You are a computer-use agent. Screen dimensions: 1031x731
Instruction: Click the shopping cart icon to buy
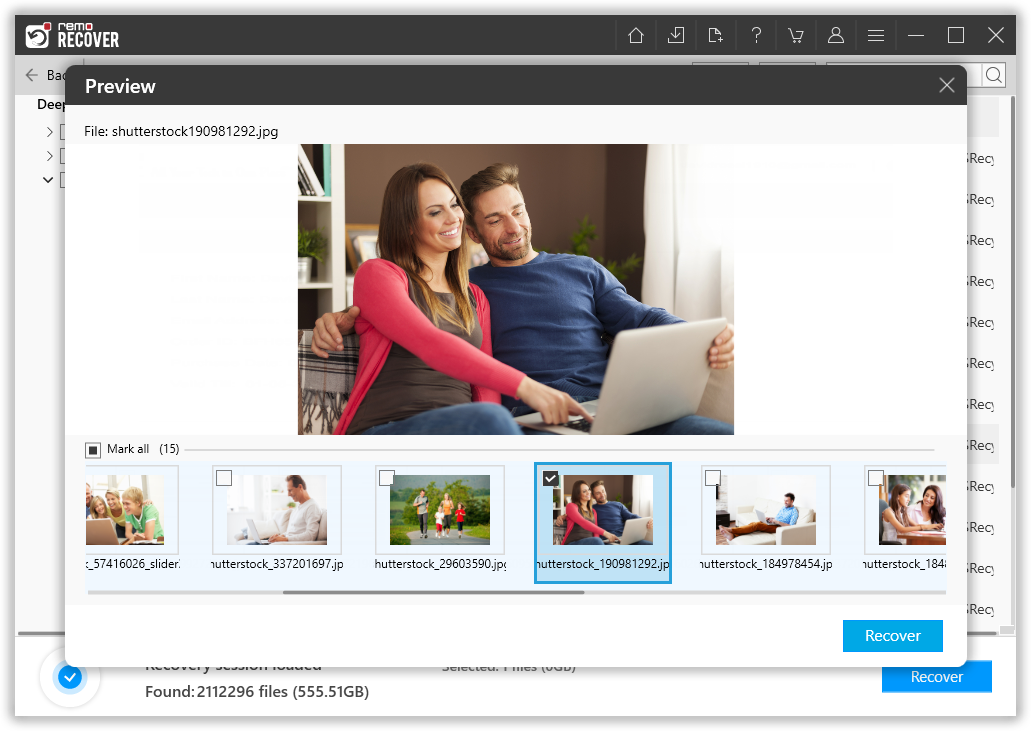coord(796,34)
